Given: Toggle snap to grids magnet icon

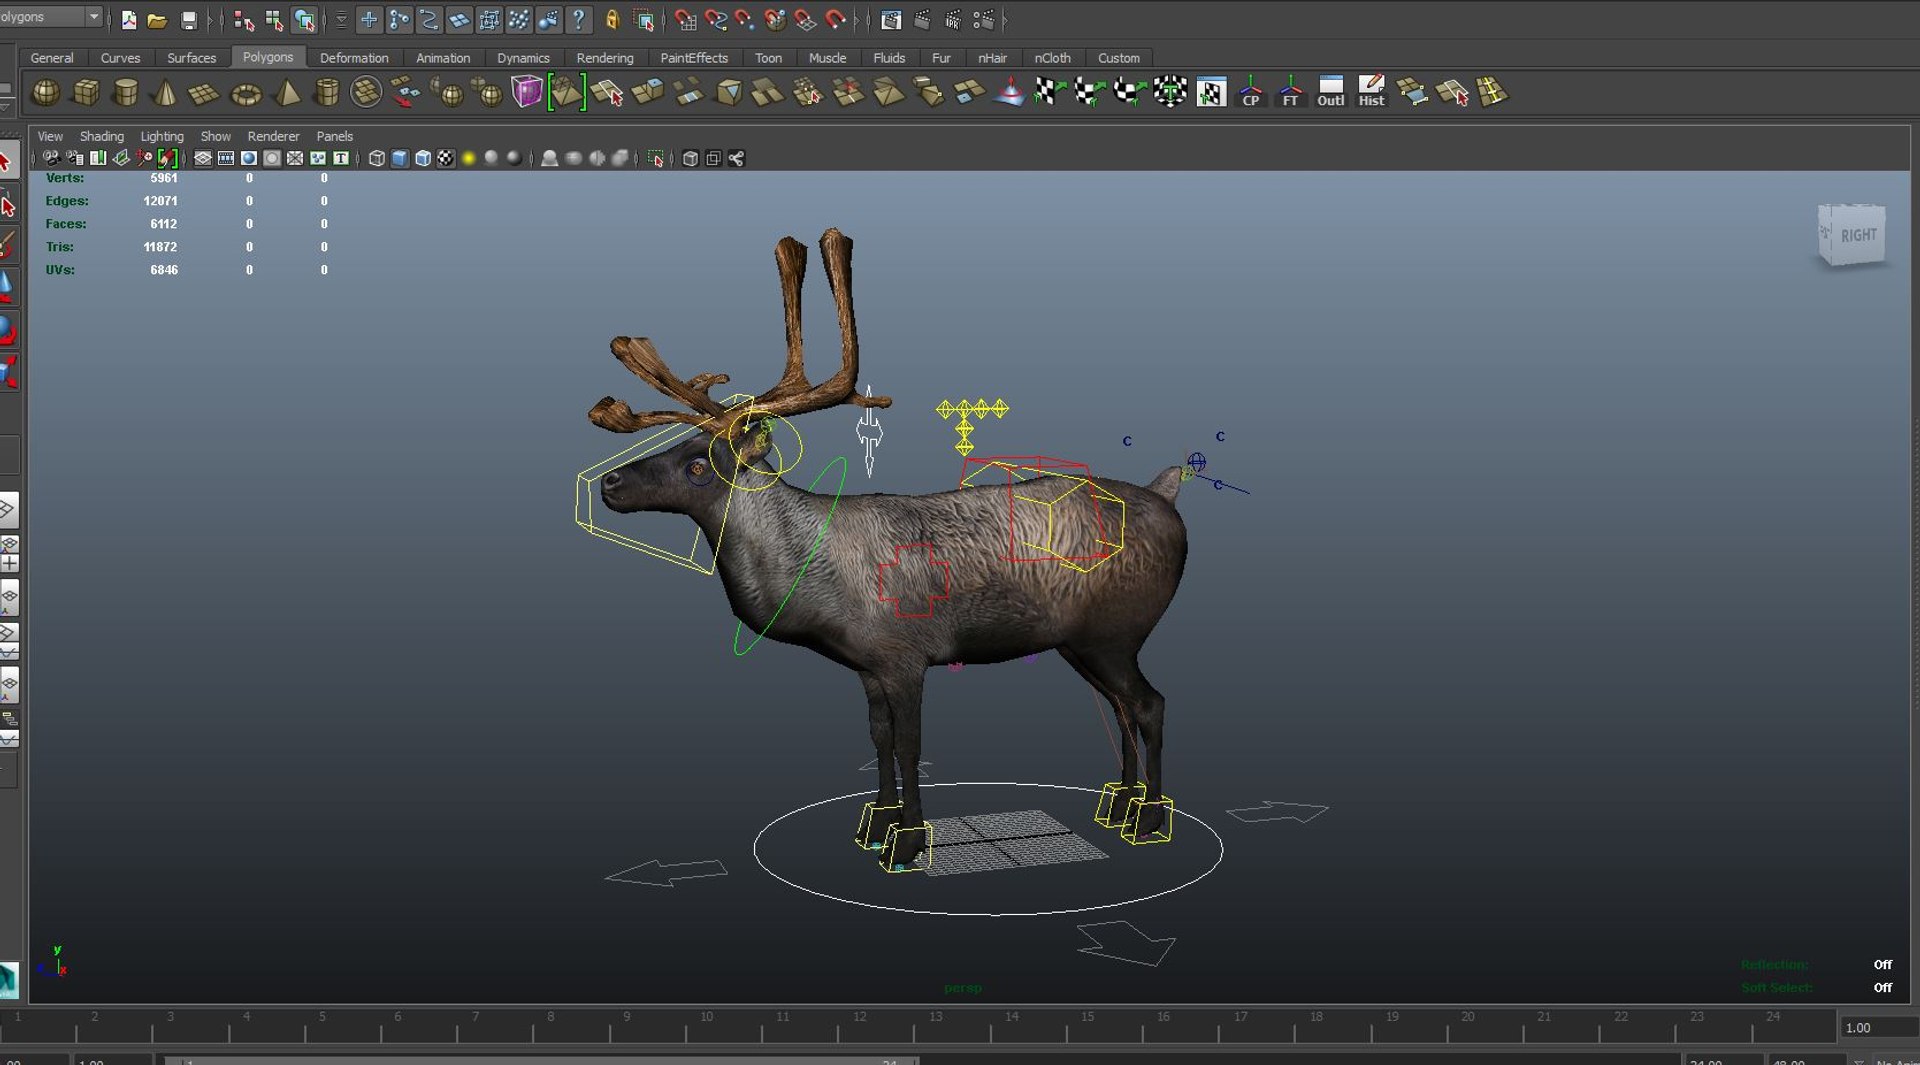Looking at the screenshot, I should click(685, 19).
